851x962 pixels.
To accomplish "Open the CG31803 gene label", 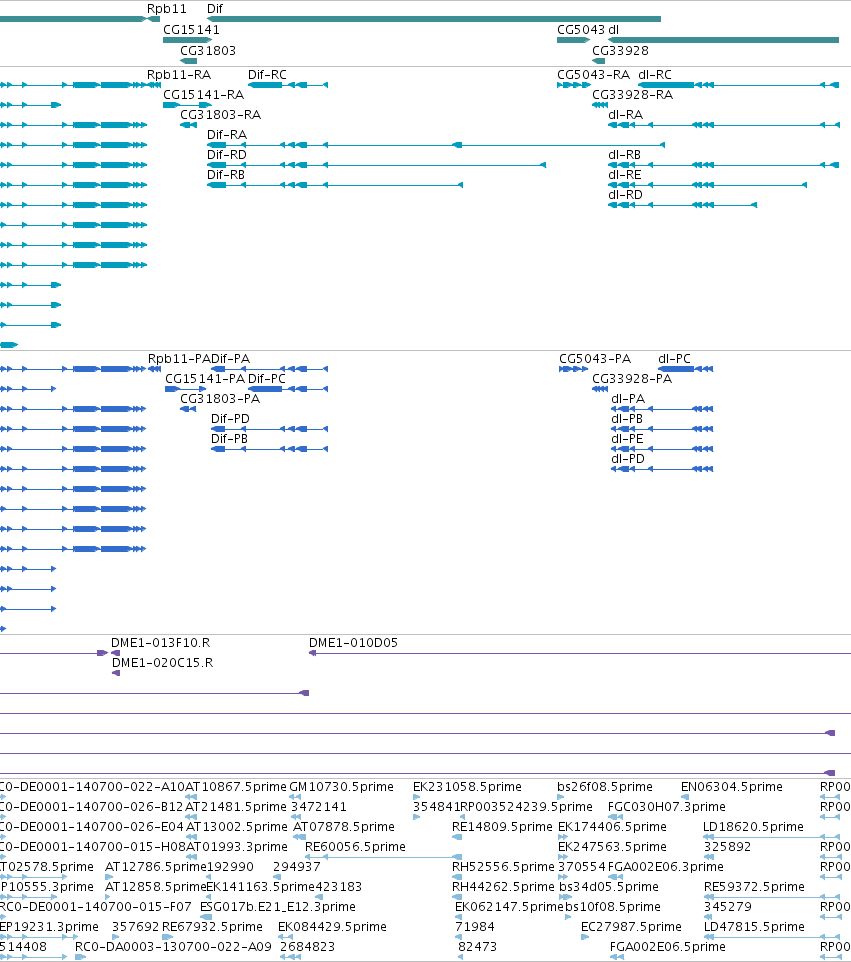I will pyautogui.click(x=208, y=51).
